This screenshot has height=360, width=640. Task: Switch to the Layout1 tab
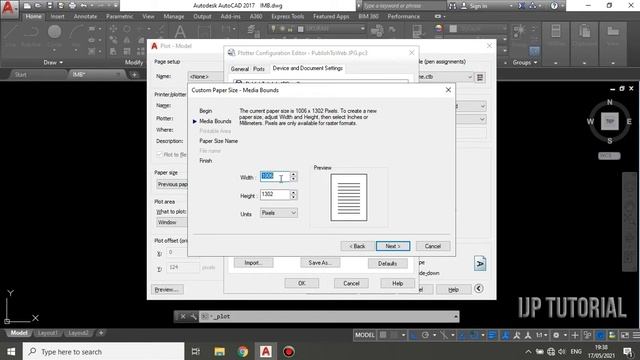[47, 333]
